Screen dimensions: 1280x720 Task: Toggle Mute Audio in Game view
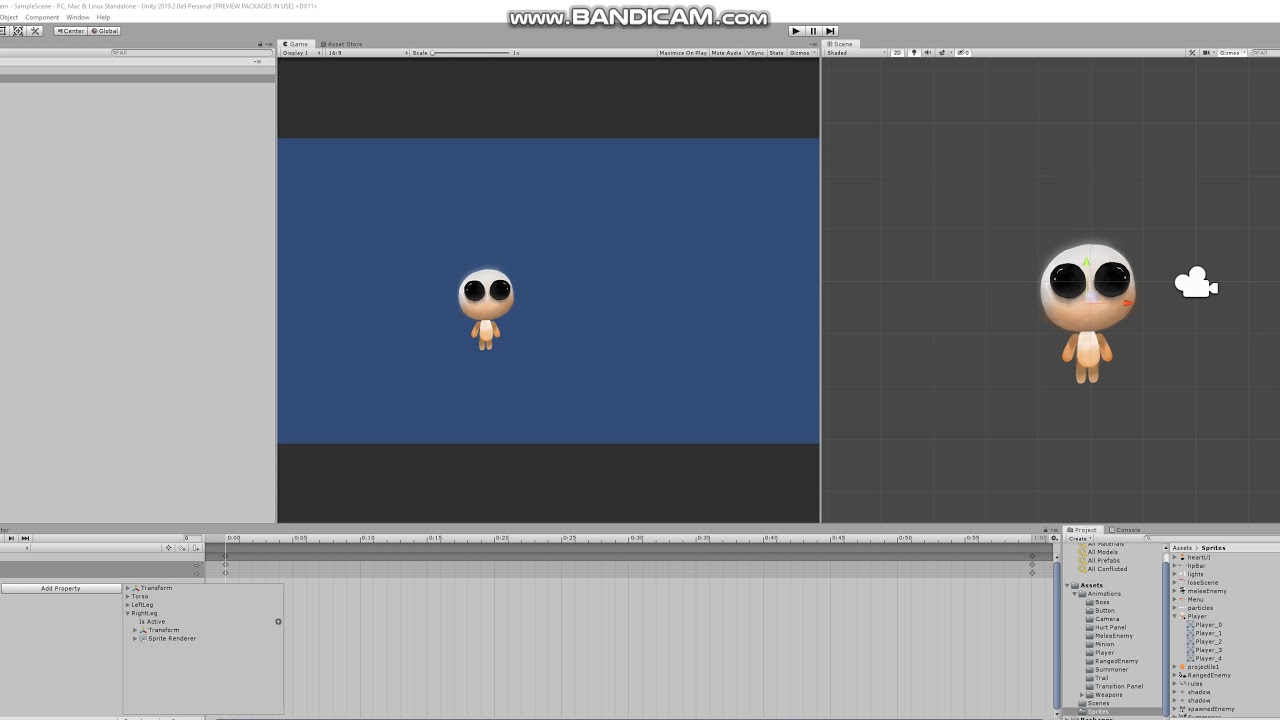tap(727, 53)
